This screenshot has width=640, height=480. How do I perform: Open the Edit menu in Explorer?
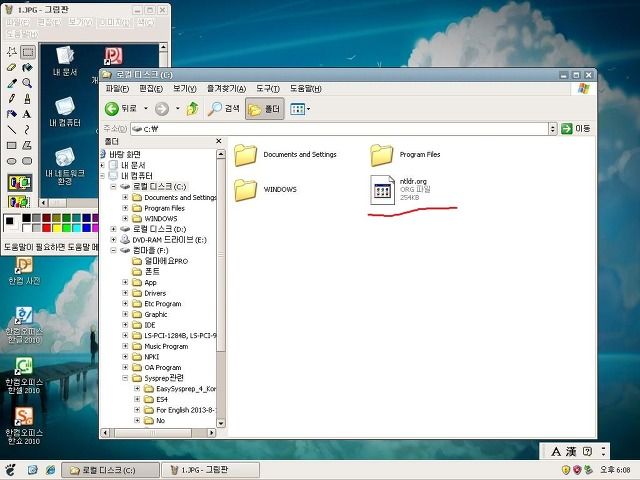151,89
